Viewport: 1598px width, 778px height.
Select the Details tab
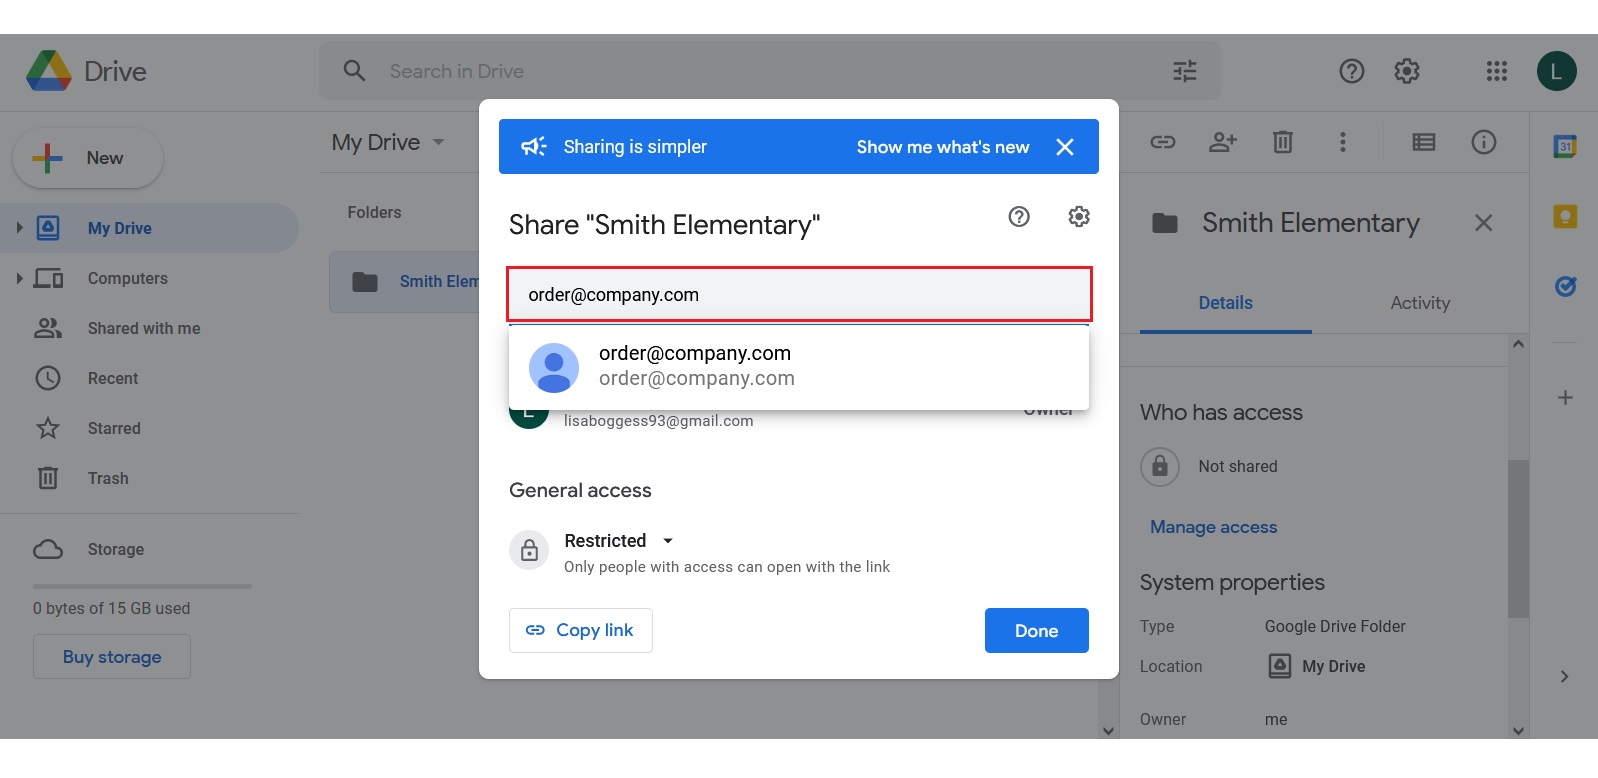[1226, 303]
